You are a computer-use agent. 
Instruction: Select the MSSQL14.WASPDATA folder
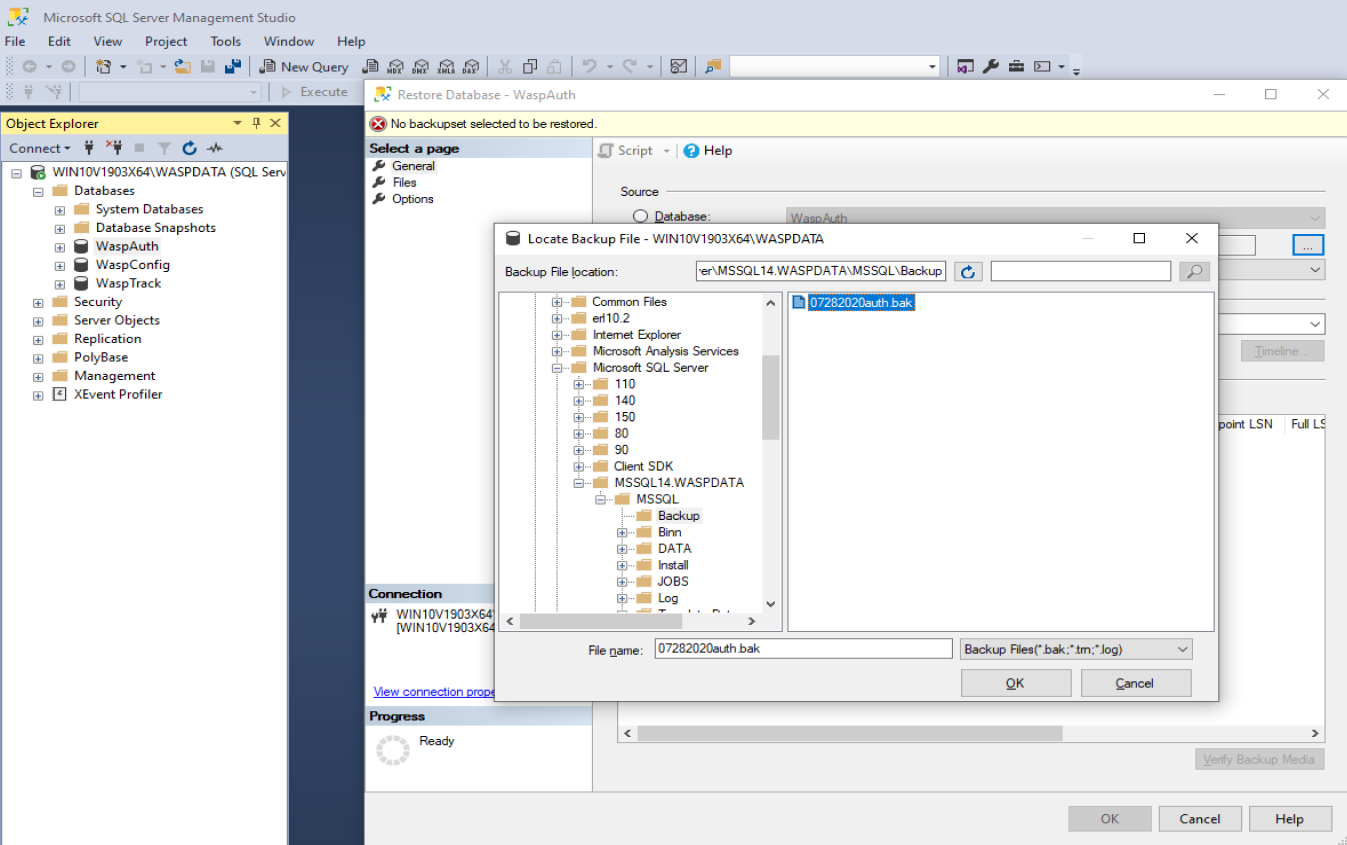(x=679, y=483)
